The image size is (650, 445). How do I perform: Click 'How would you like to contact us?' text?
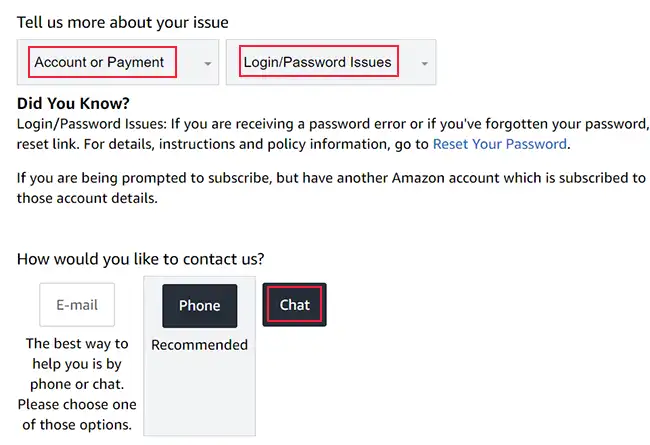tap(141, 259)
